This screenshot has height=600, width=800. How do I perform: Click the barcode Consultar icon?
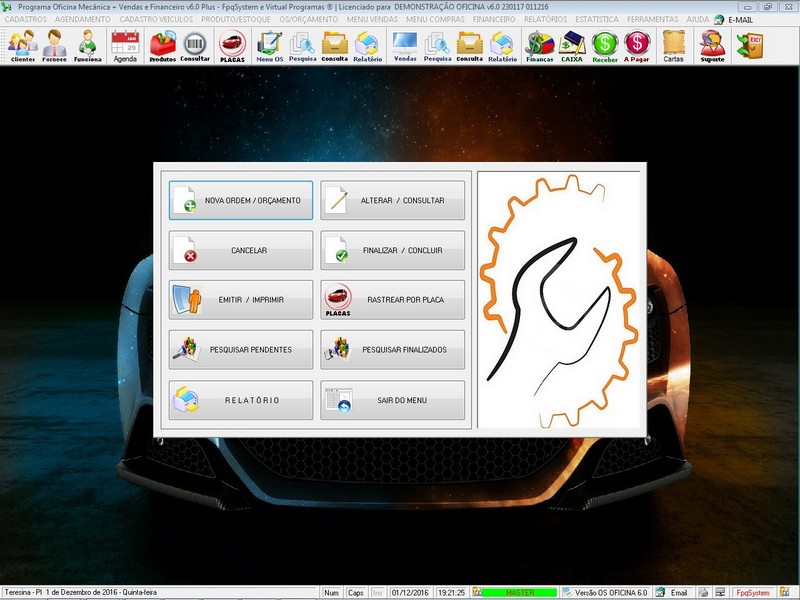coord(195,45)
